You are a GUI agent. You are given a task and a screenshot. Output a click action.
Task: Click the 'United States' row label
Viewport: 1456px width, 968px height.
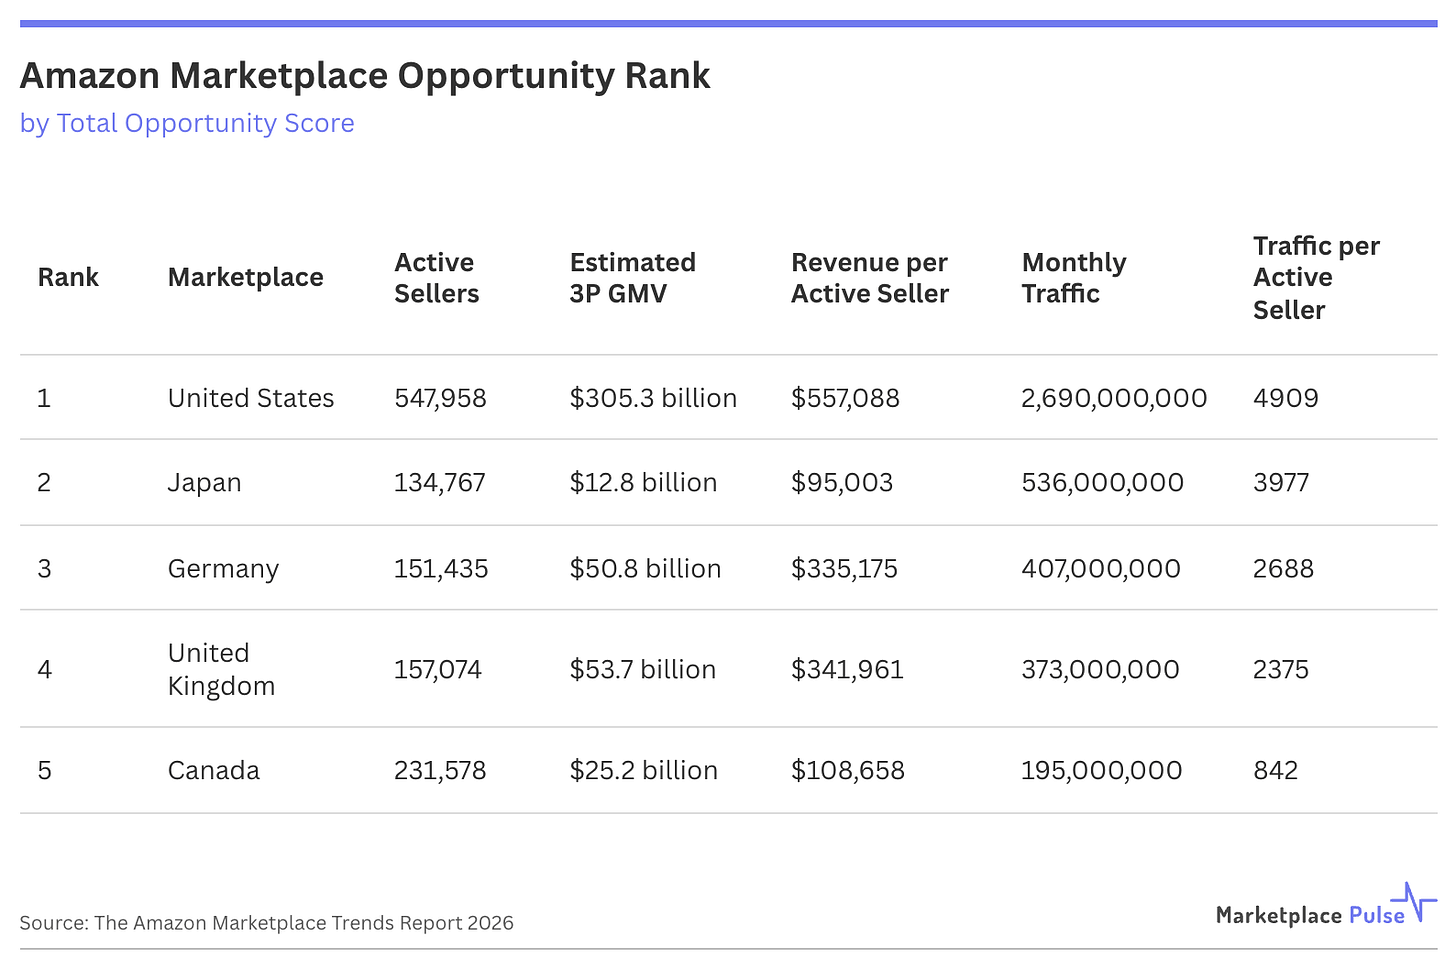click(250, 397)
